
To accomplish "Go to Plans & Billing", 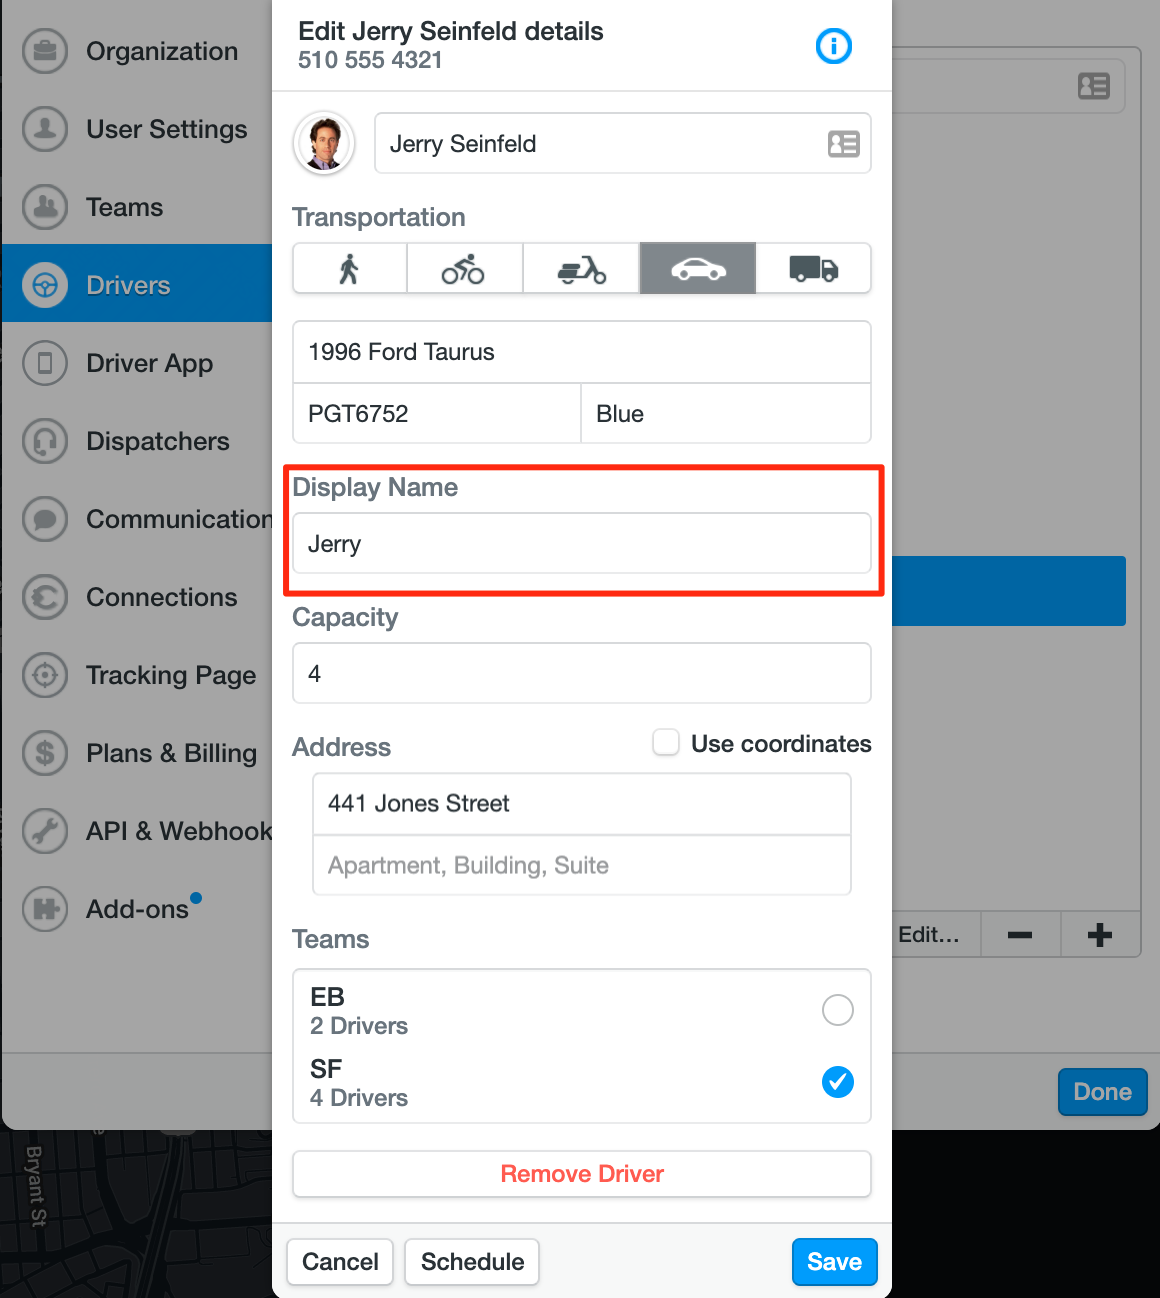I will (x=171, y=753).
